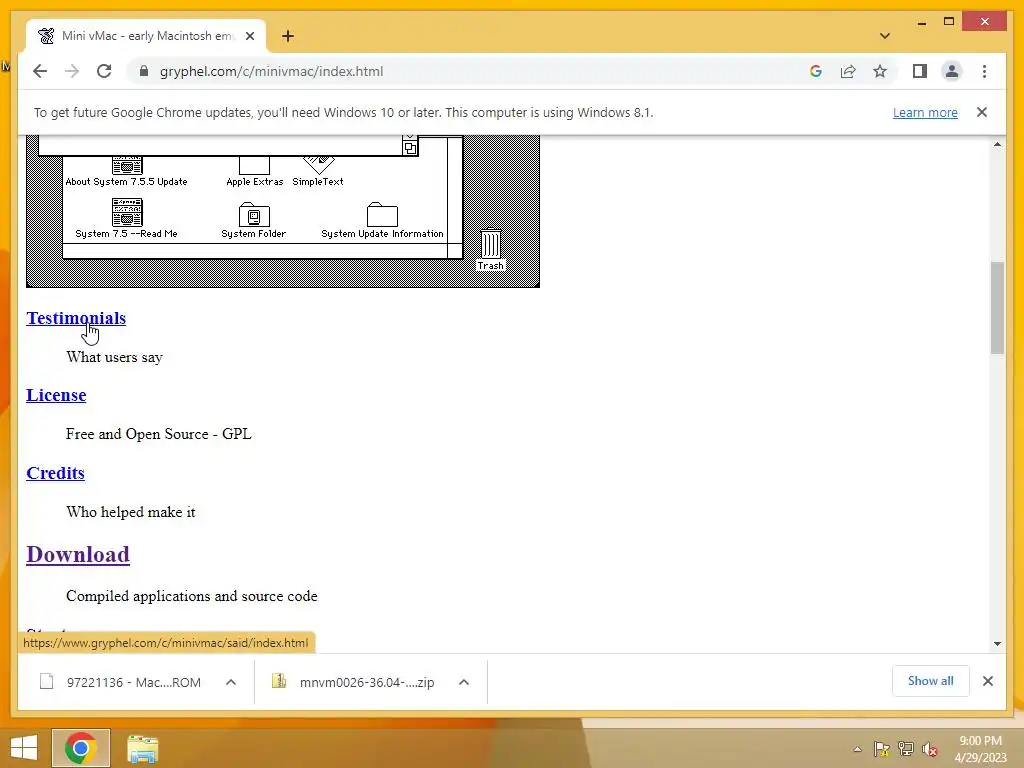Click the Google icon in address bar
1024x768 pixels.
coord(816,71)
